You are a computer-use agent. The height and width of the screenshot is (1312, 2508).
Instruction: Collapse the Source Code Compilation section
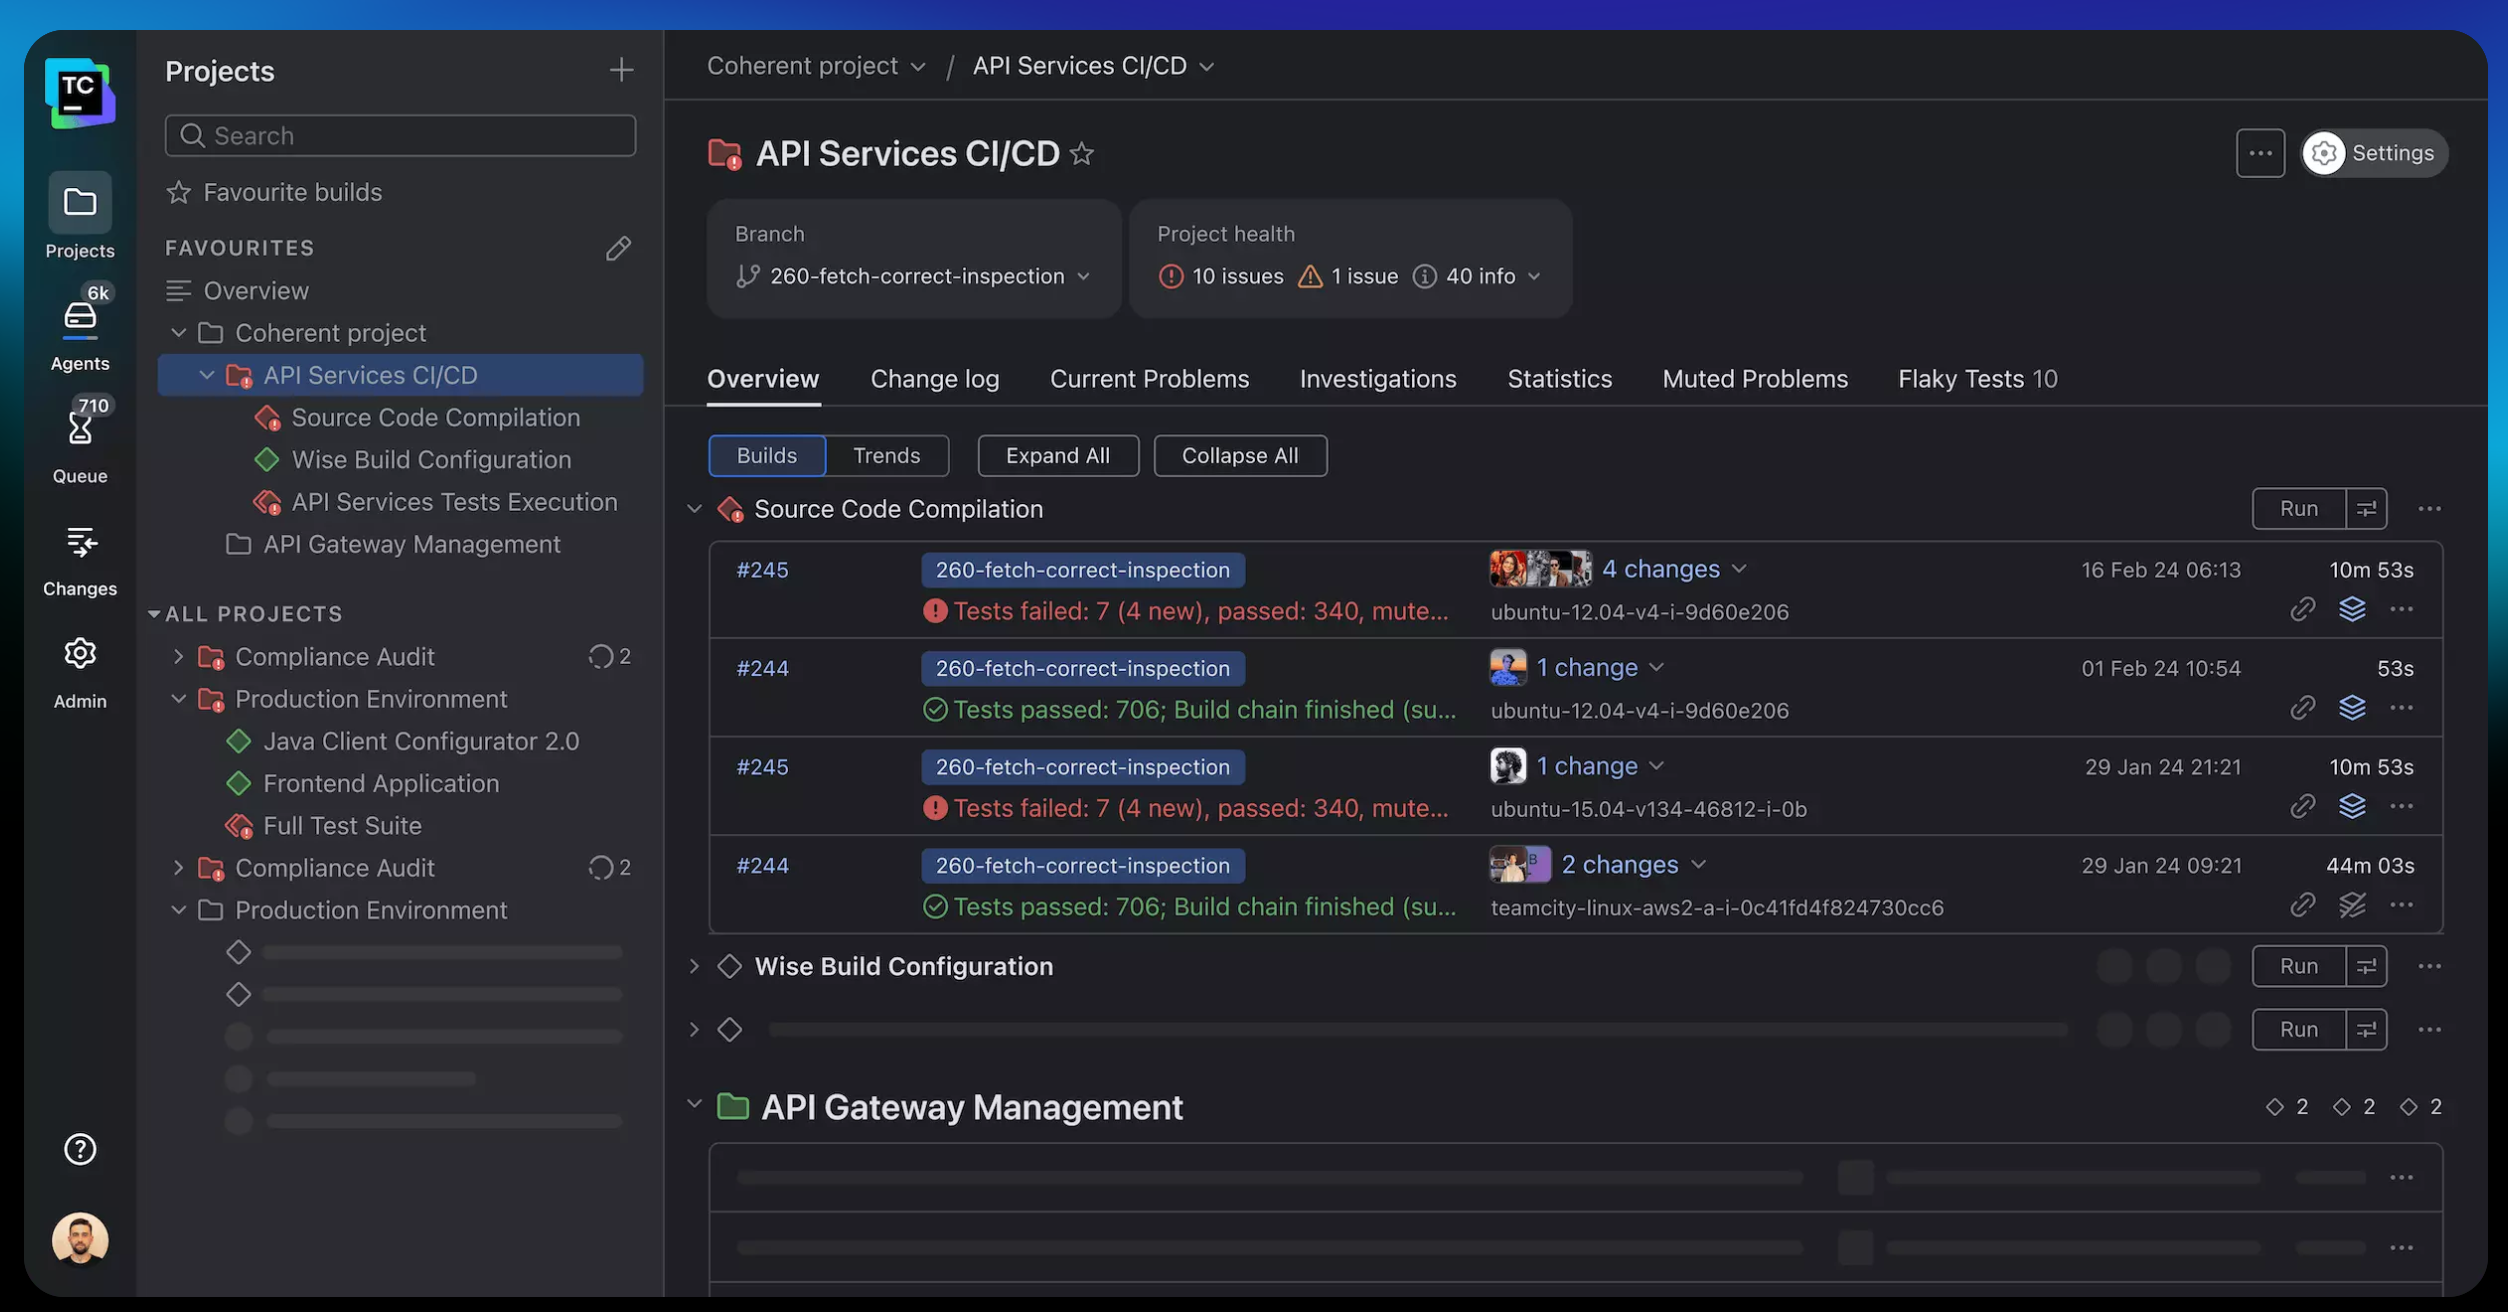click(694, 509)
